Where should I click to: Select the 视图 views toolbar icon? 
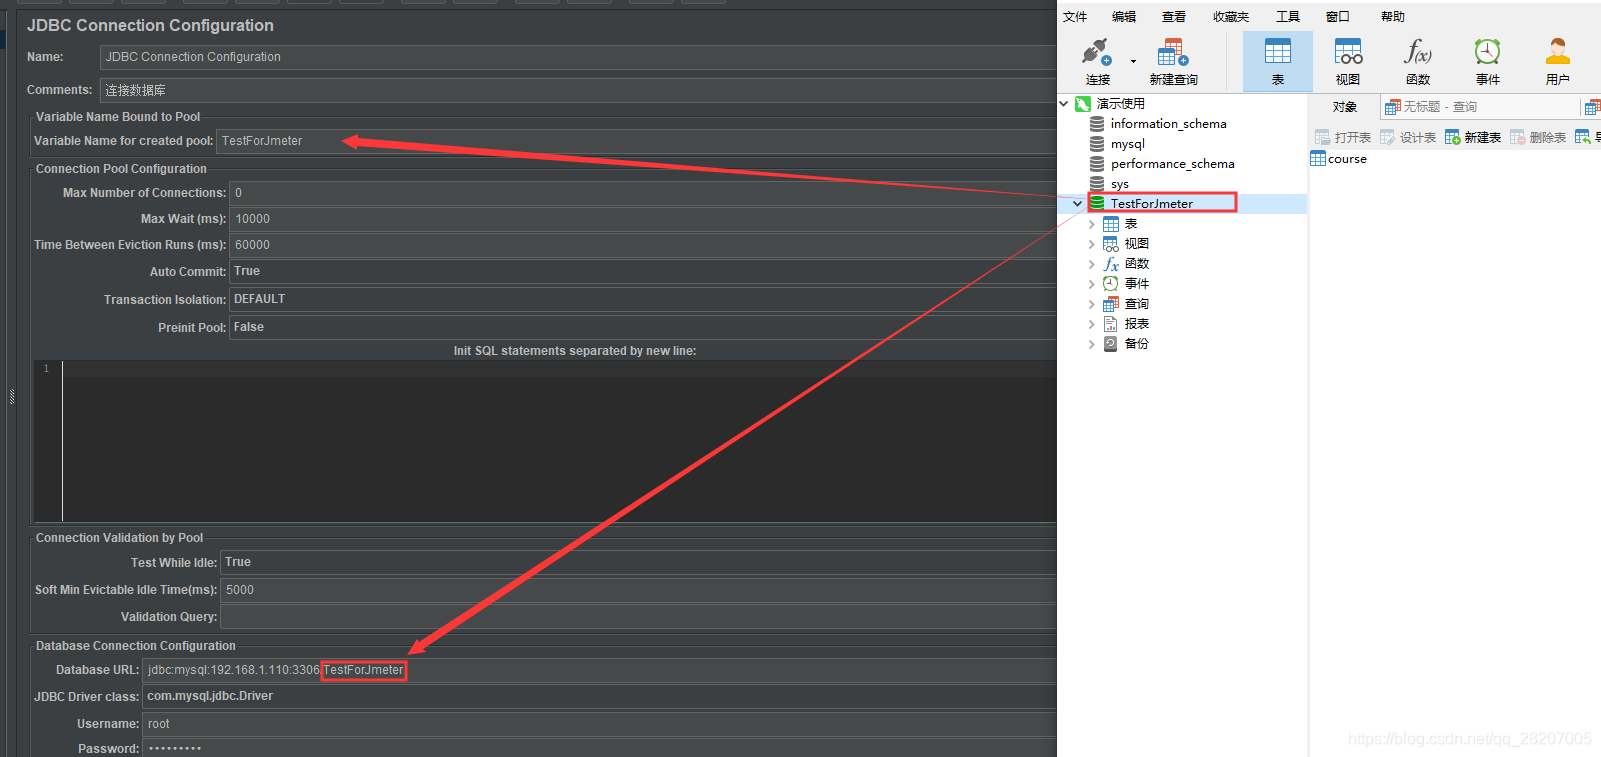pos(1348,61)
